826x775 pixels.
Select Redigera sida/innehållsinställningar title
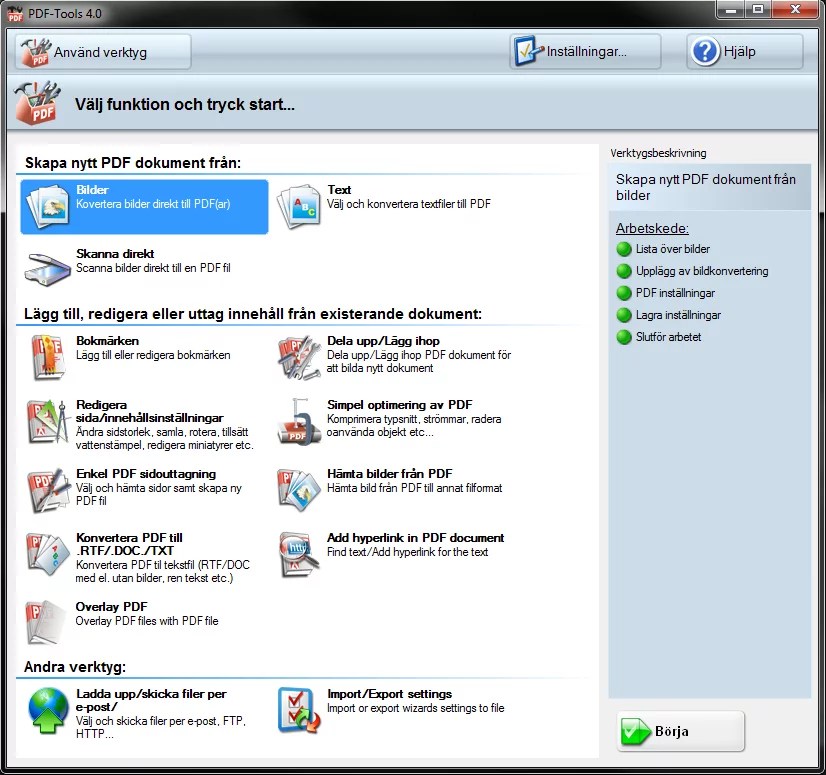(x=150, y=411)
